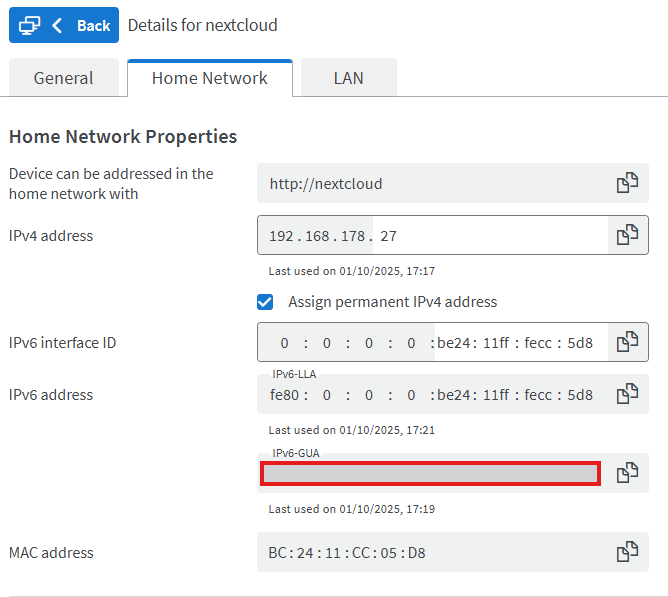The height and width of the screenshot is (597, 668).
Task: Click the IPv6 interface ID segment fecc
Action: 540,343
